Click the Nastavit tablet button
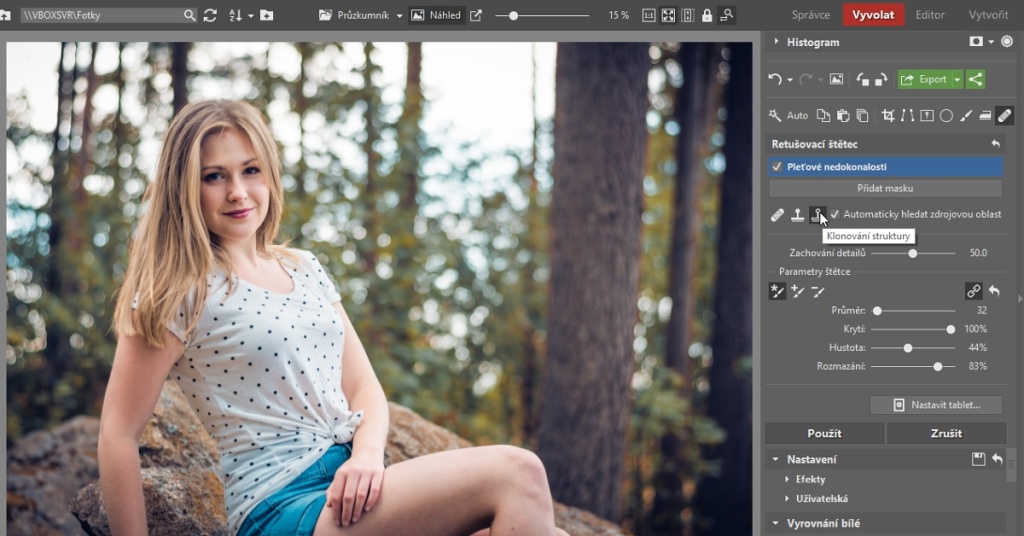Viewport: 1024px width, 536px height. pos(936,405)
